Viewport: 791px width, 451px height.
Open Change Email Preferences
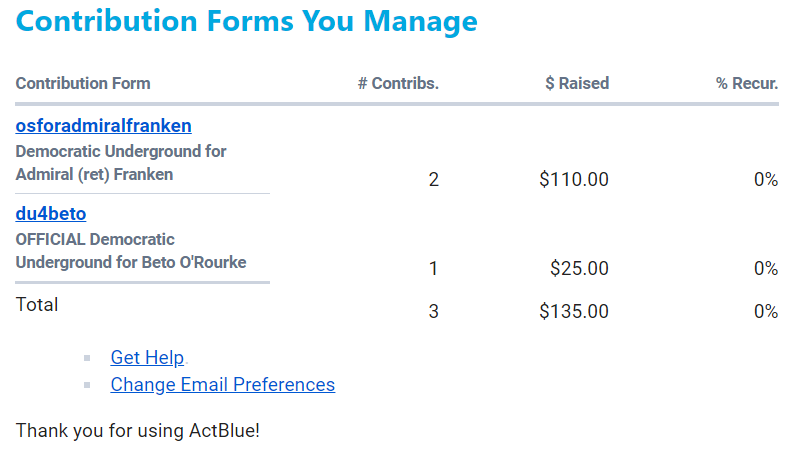[222, 385]
